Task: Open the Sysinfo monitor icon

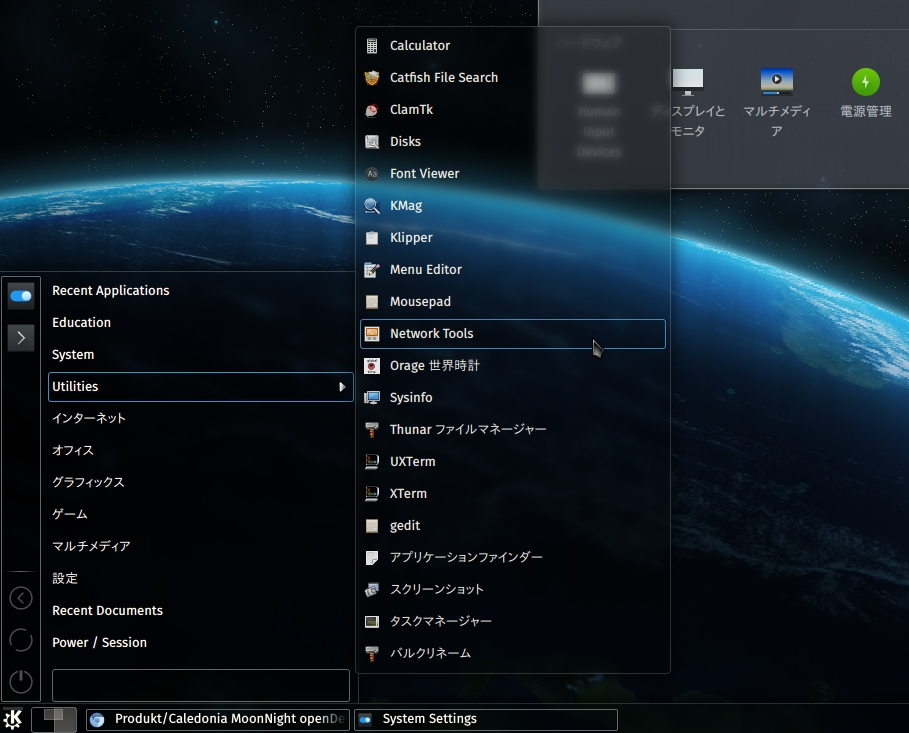Action: point(372,398)
